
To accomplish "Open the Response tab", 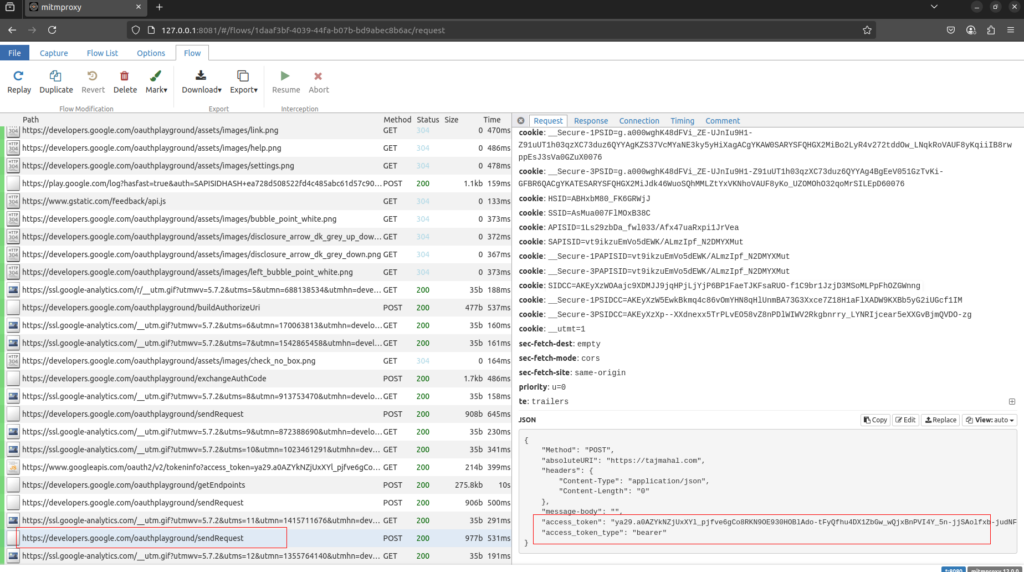I will click(x=590, y=121).
